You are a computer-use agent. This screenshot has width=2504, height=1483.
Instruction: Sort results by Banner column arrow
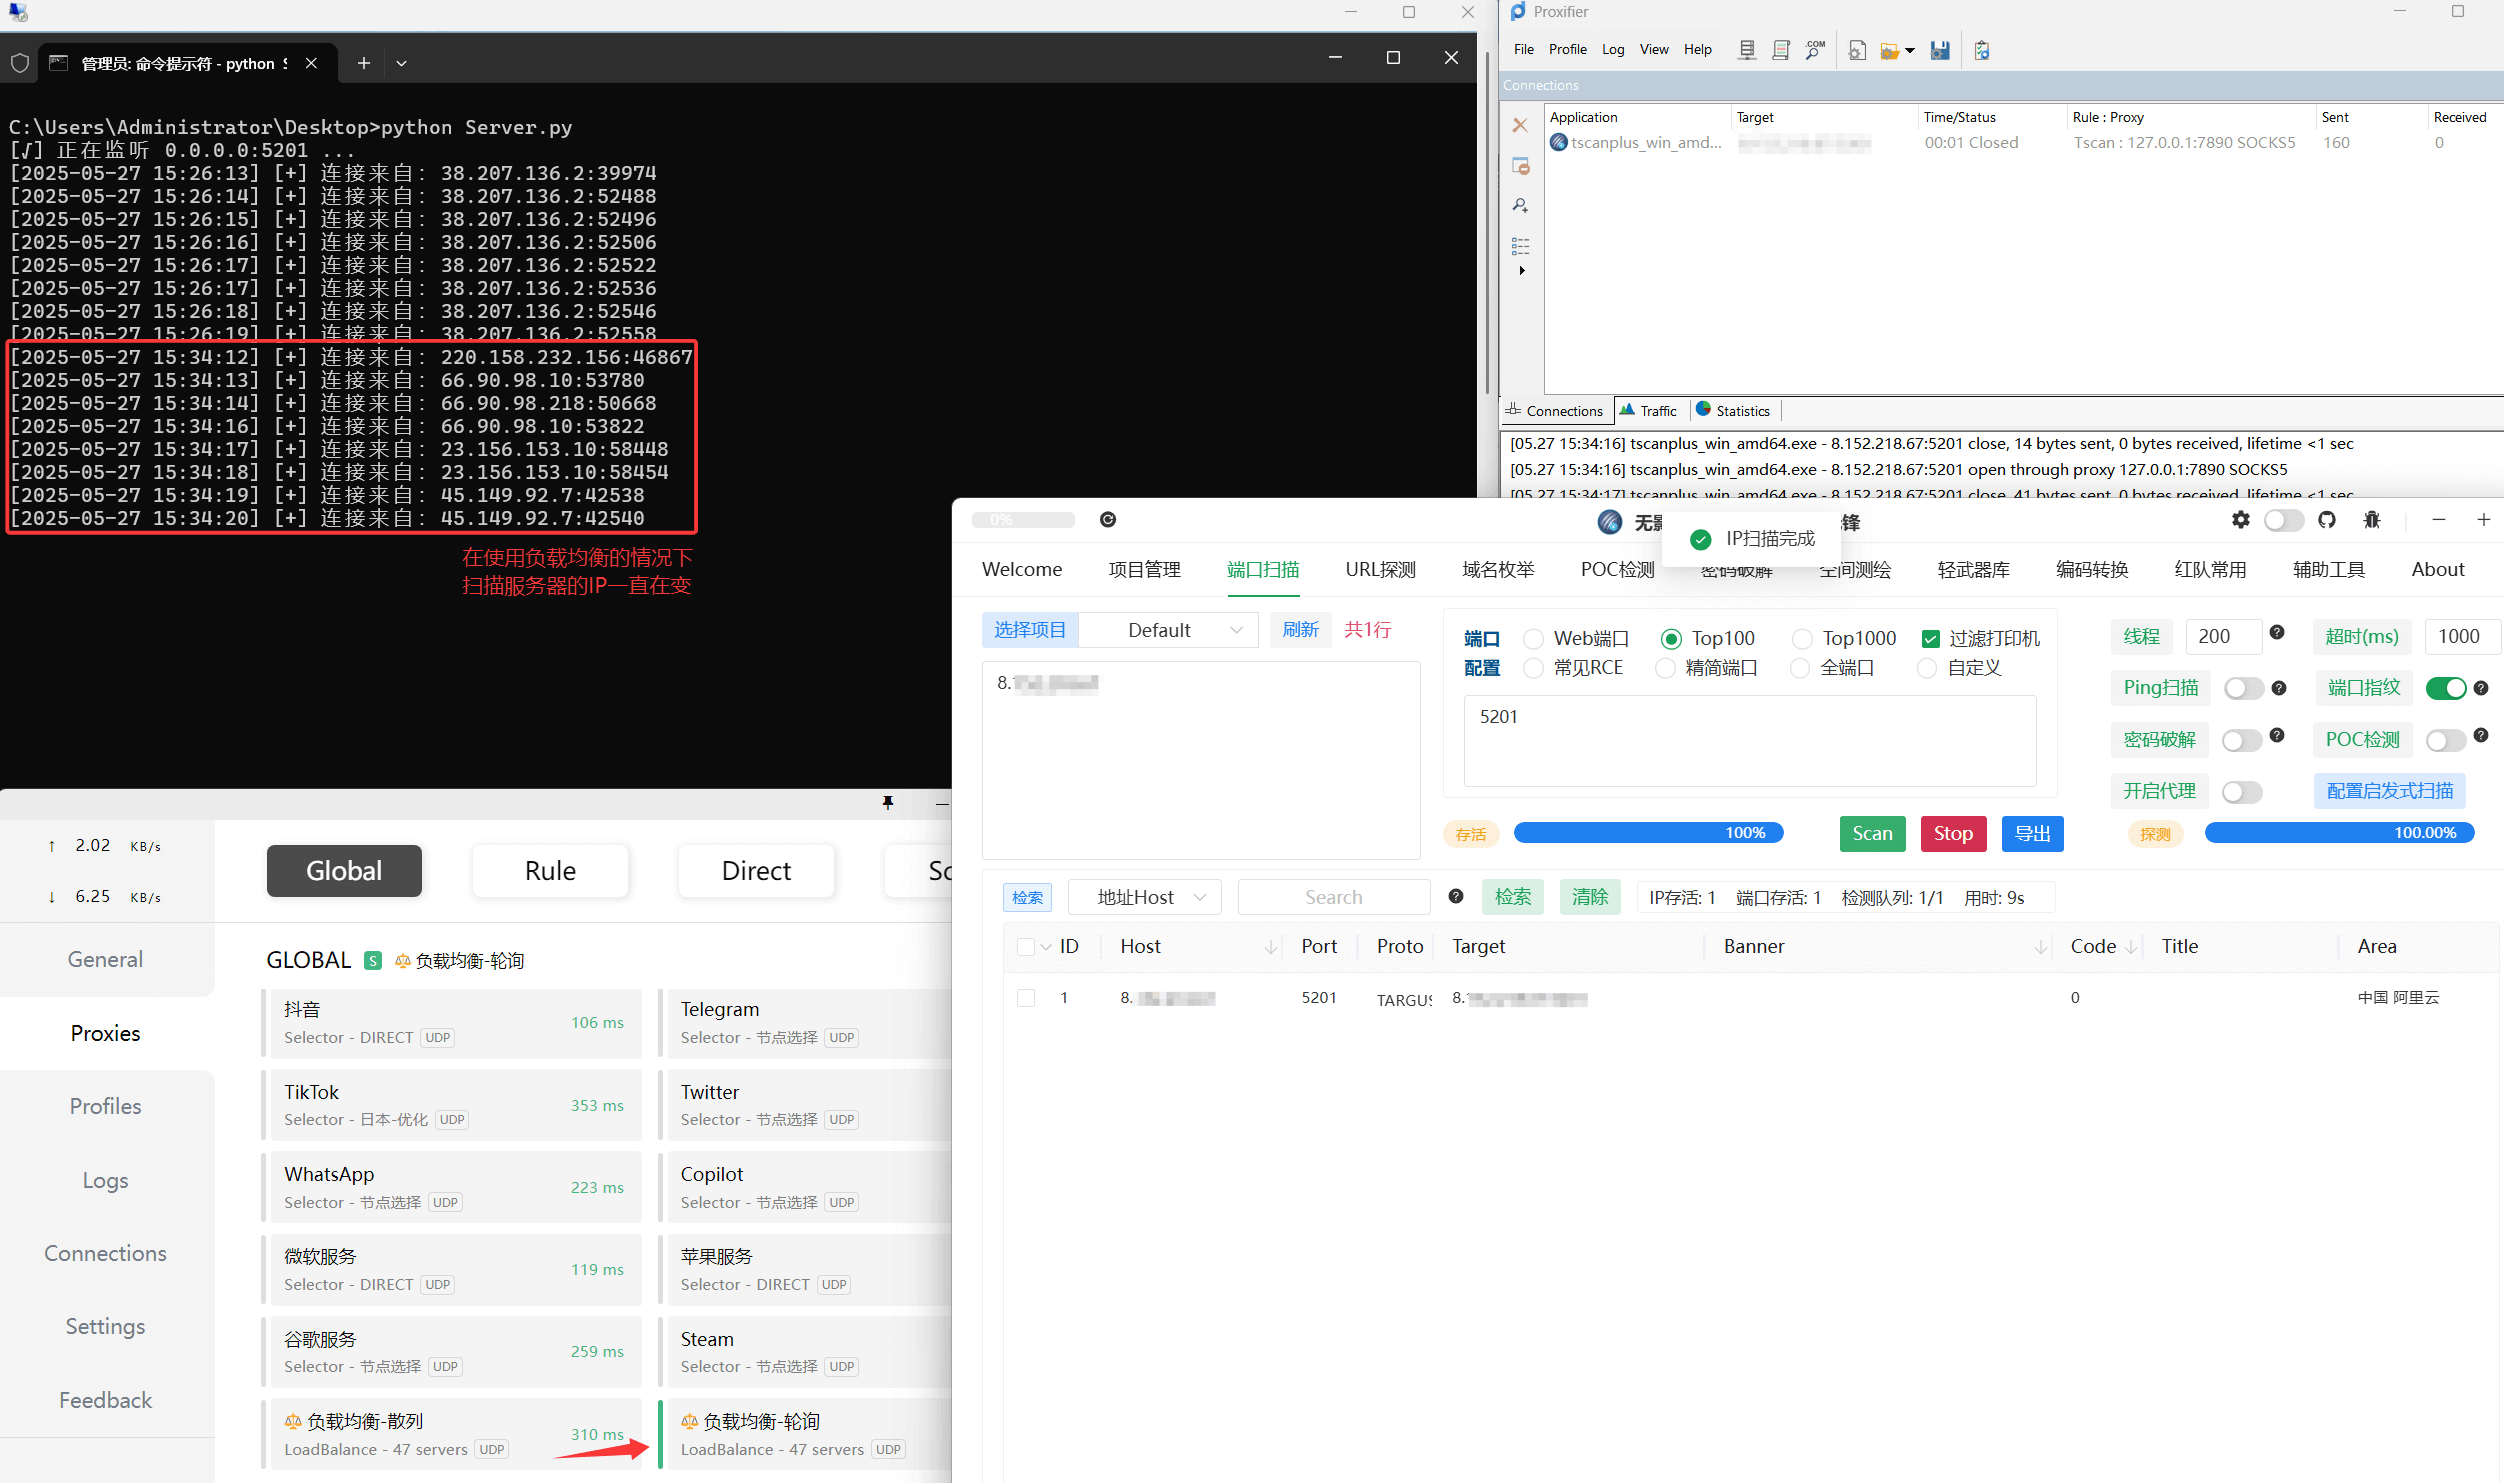click(x=2041, y=947)
